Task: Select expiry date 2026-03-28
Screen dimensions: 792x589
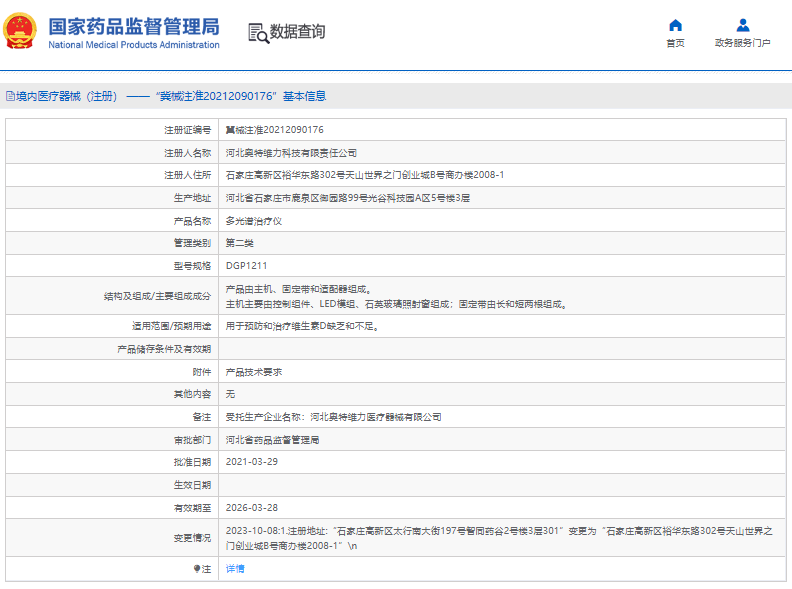Action: pos(252,508)
